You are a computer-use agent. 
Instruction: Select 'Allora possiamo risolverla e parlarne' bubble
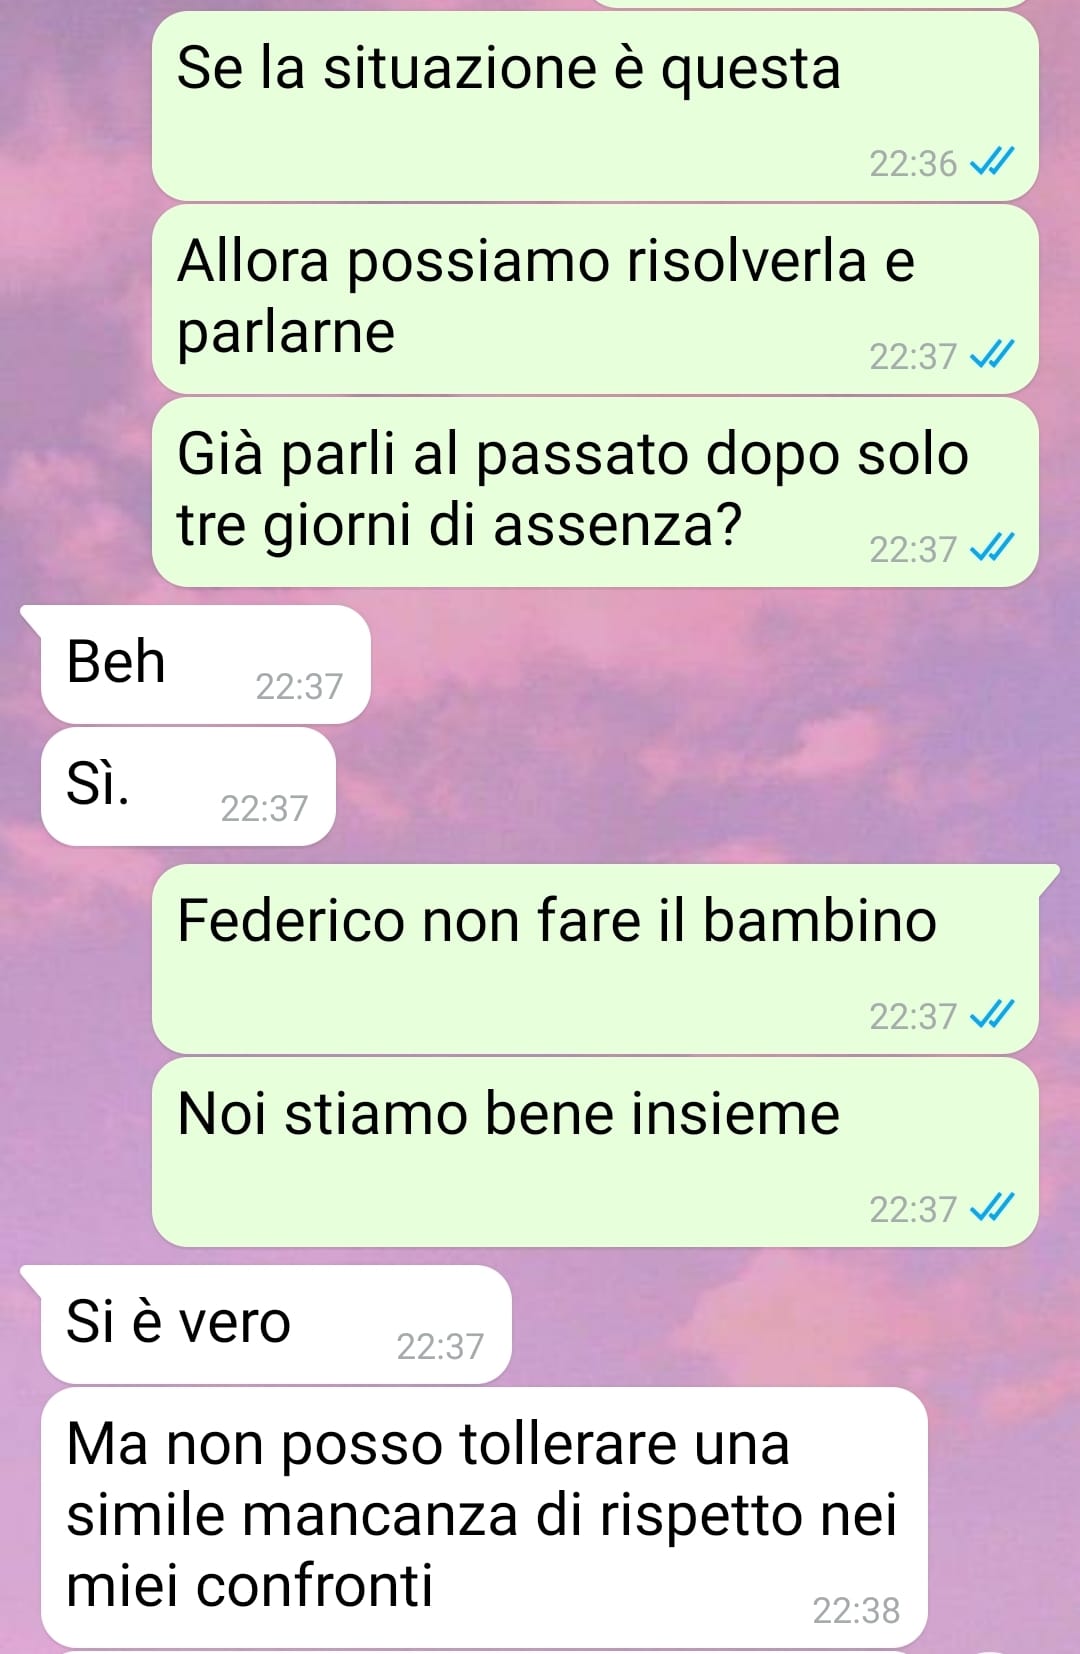click(x=595, y=299)
